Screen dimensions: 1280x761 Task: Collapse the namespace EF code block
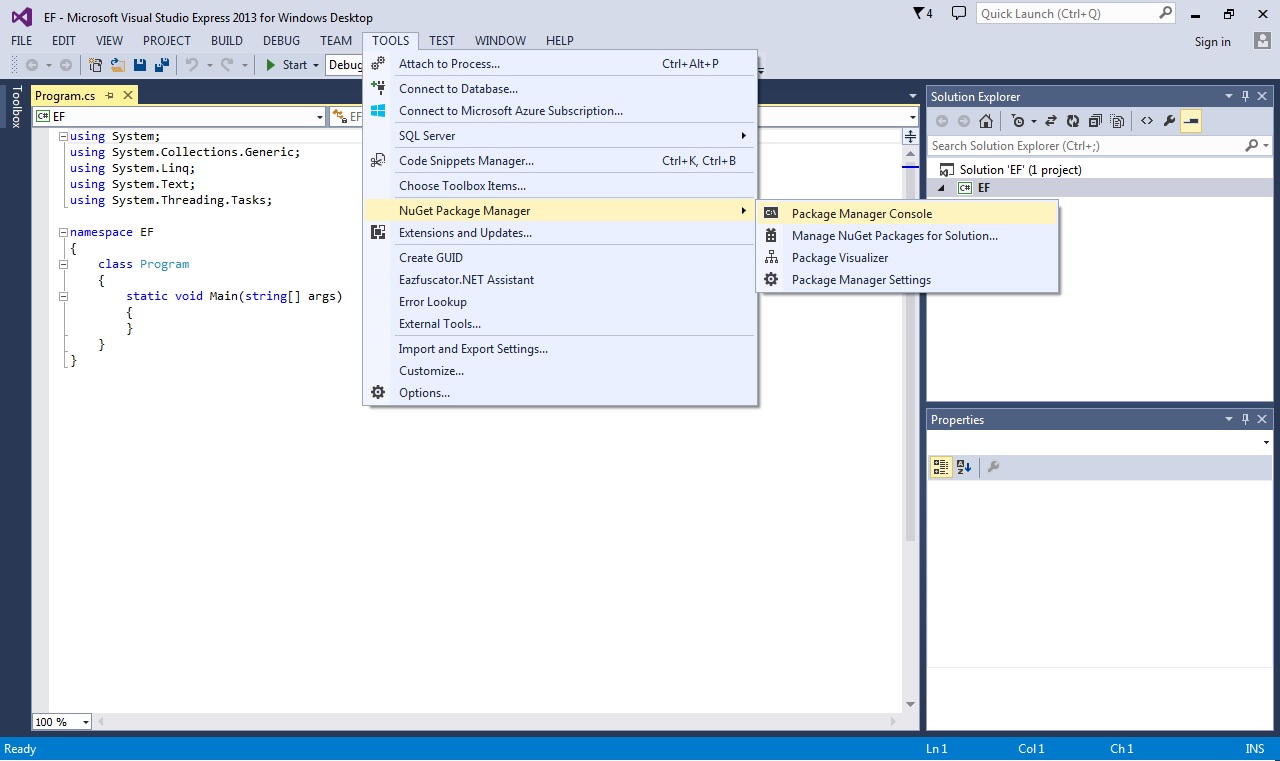click(63, 233)
